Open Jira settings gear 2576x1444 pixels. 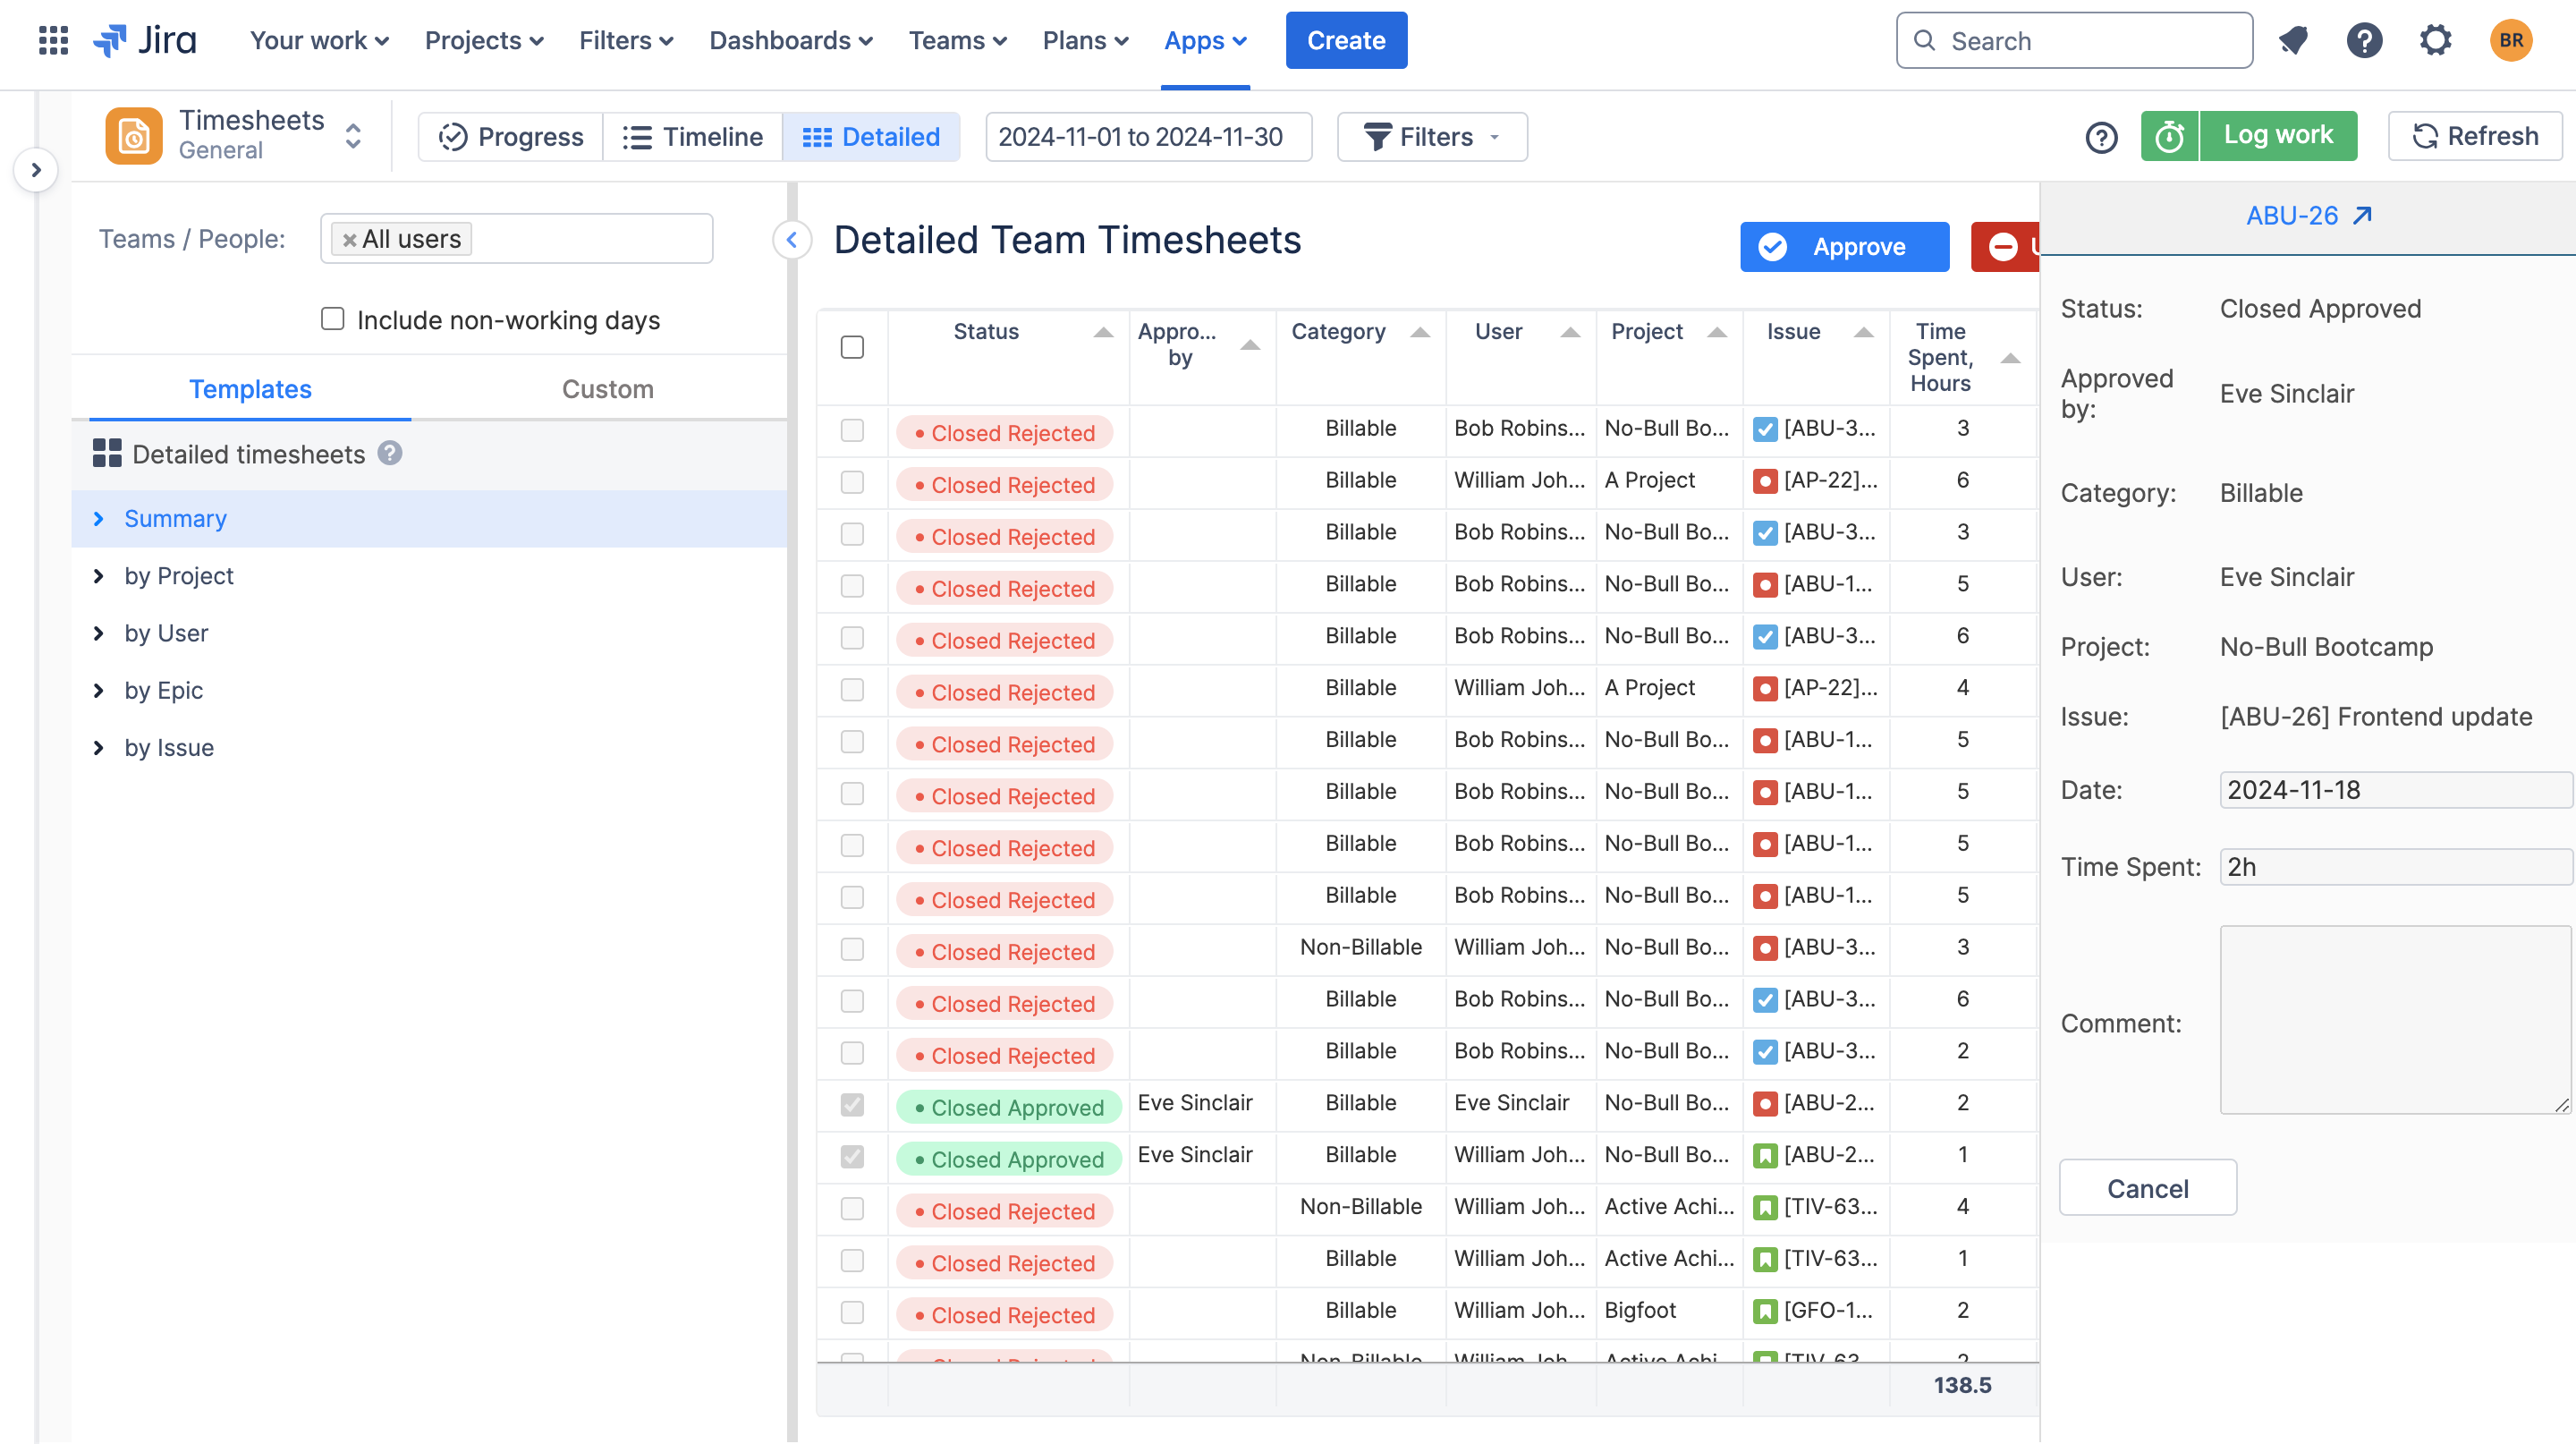[2435, 40]
